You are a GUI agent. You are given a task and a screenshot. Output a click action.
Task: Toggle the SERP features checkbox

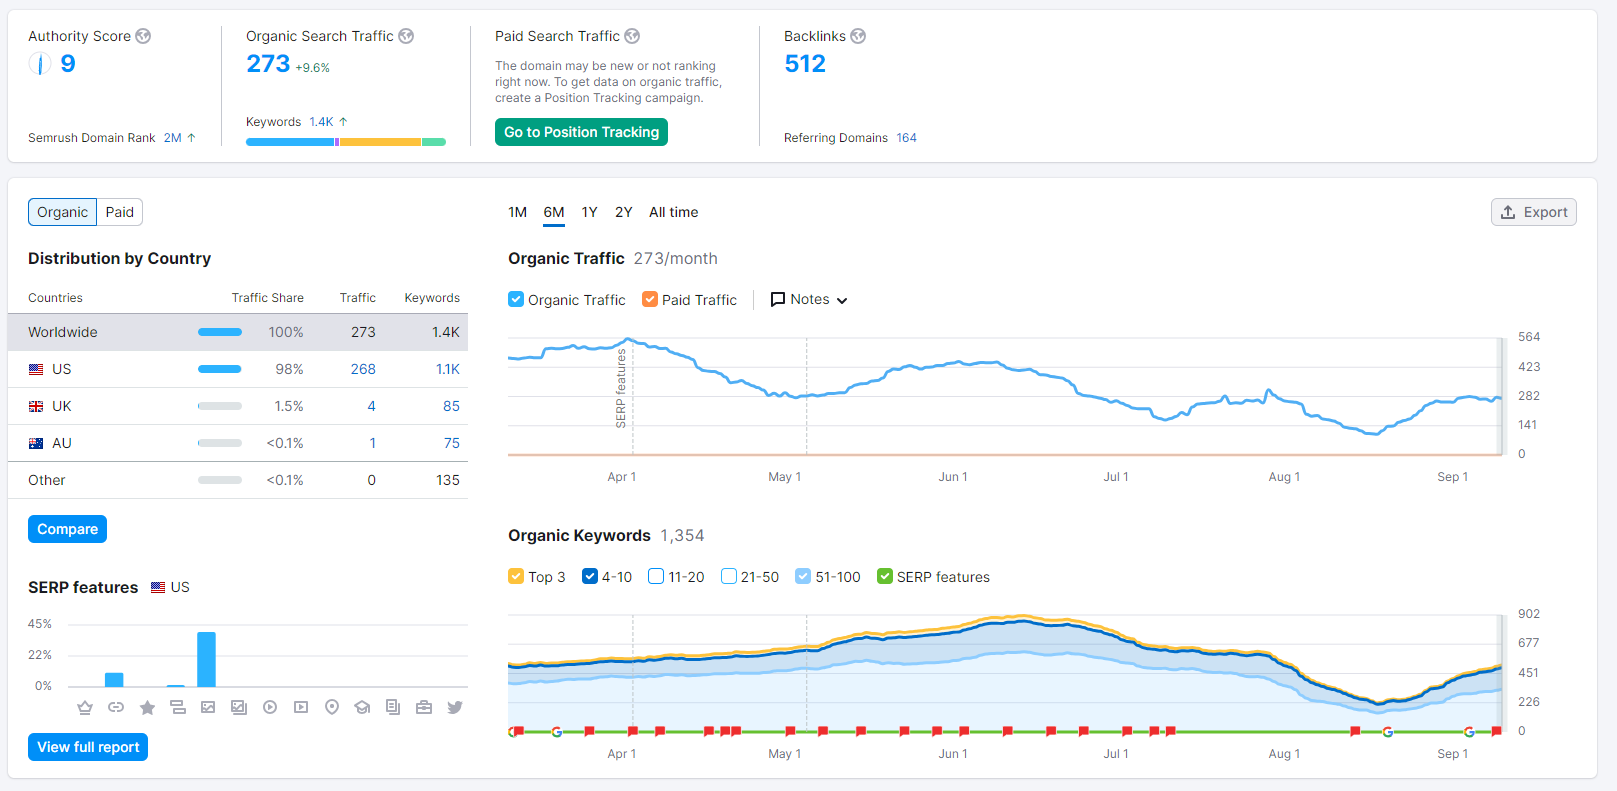pos(885,576)
